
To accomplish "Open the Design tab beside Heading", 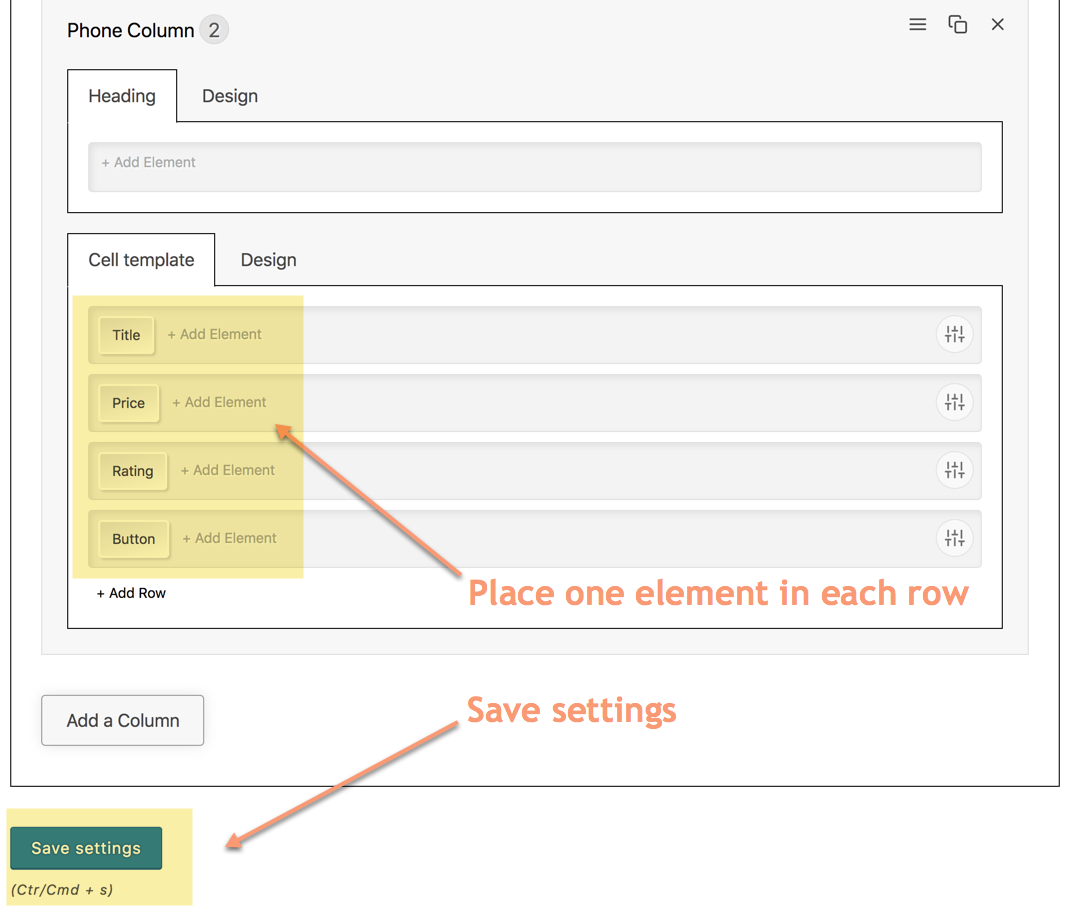I will coord(230,96).
